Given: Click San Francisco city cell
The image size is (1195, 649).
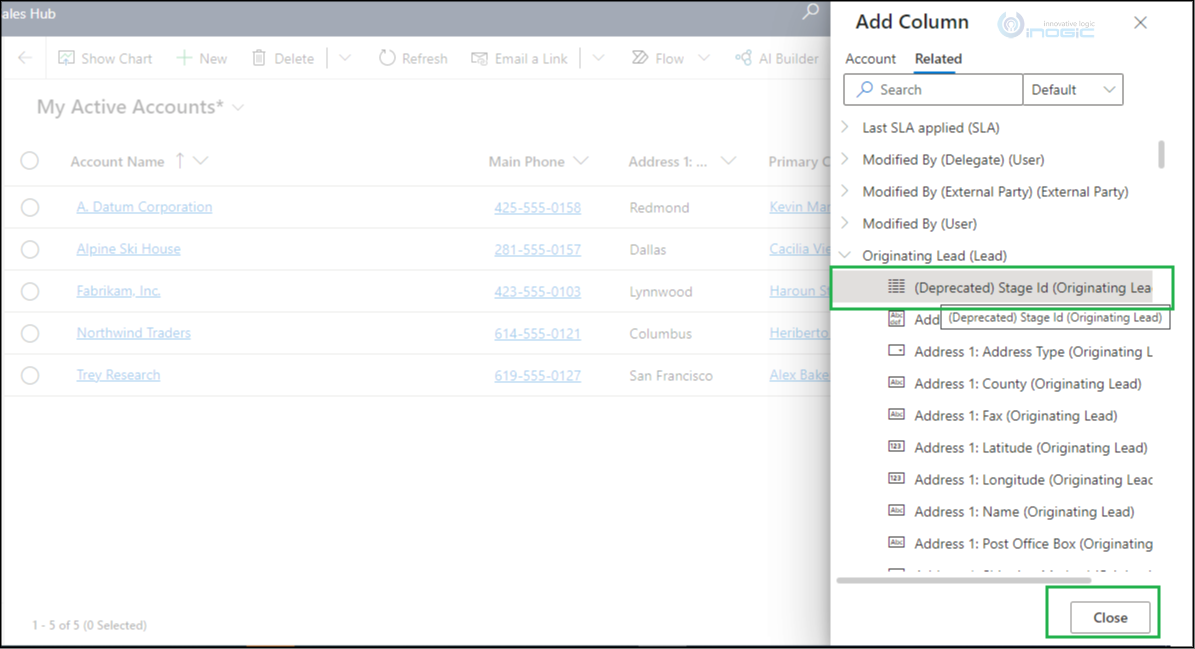Looking at the screenshot, I should pyautogui.click(x=671, y=375).
